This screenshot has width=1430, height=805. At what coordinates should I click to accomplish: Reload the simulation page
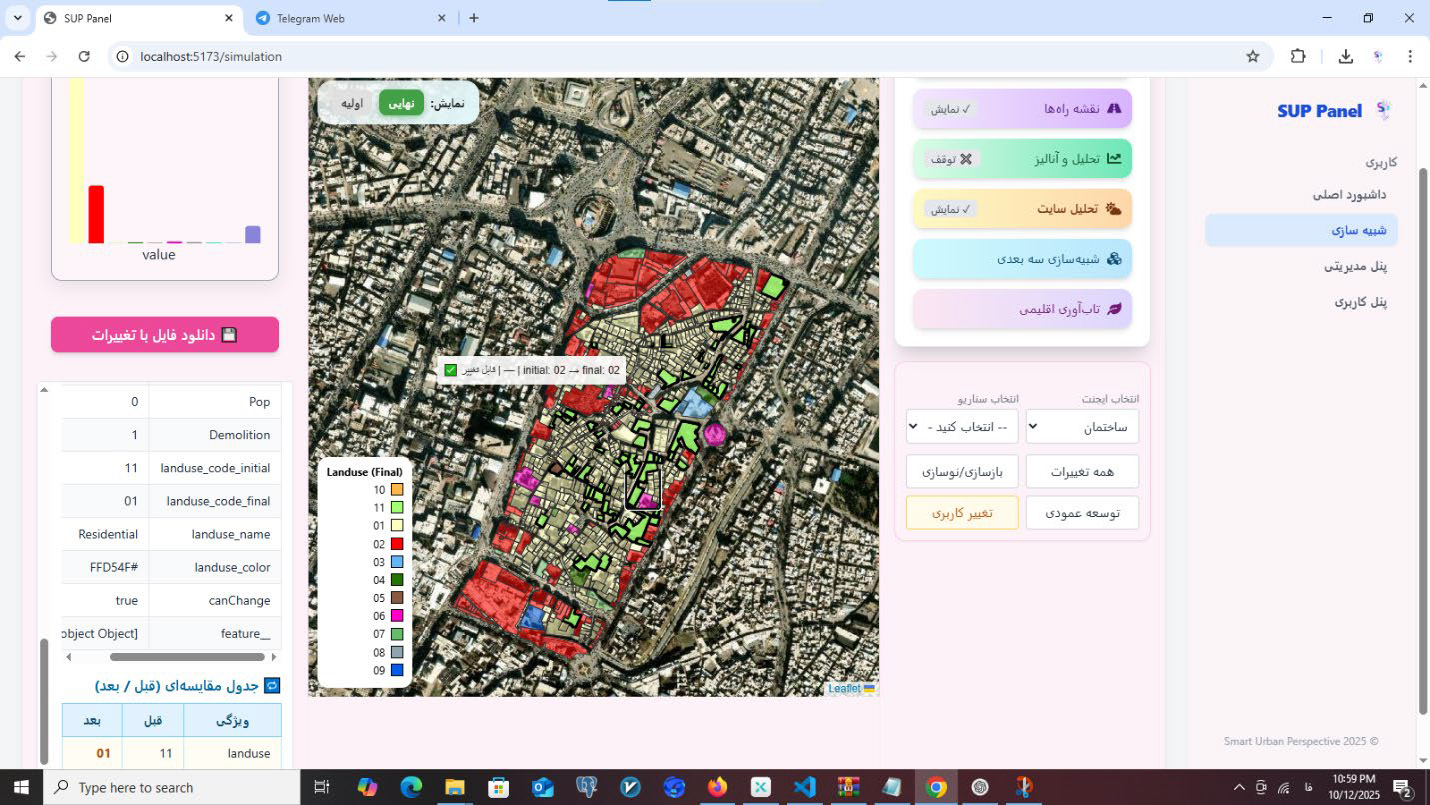tap(84, 56)
